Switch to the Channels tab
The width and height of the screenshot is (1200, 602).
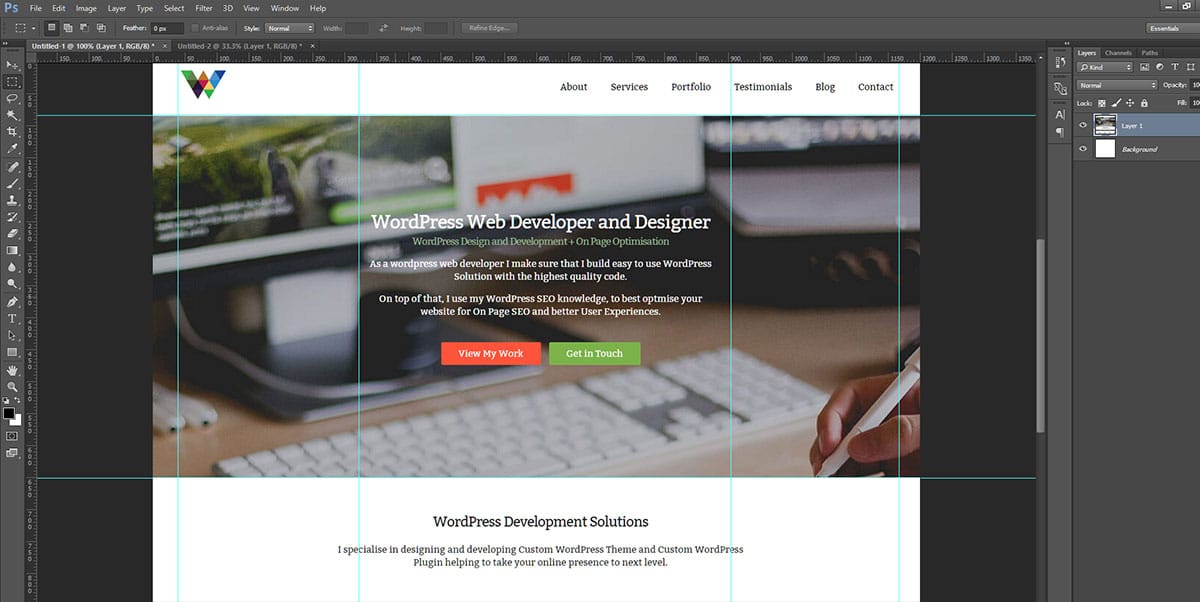(1118, 53)
